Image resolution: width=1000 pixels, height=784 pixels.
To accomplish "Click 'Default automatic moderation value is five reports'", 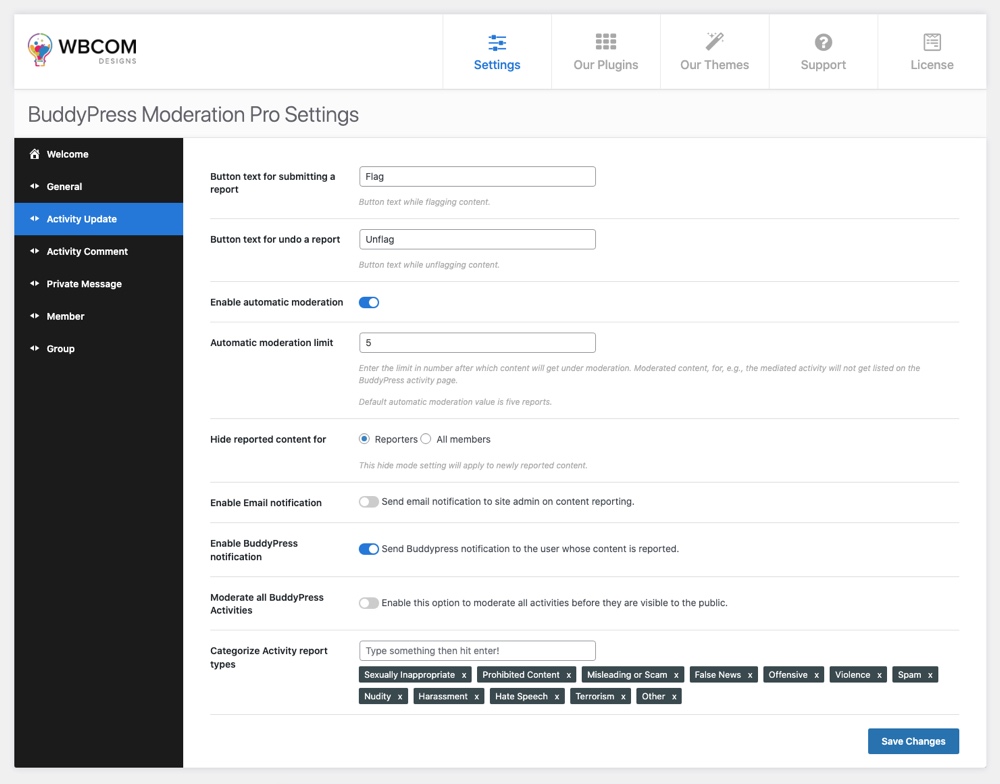I will pos(455,402).
